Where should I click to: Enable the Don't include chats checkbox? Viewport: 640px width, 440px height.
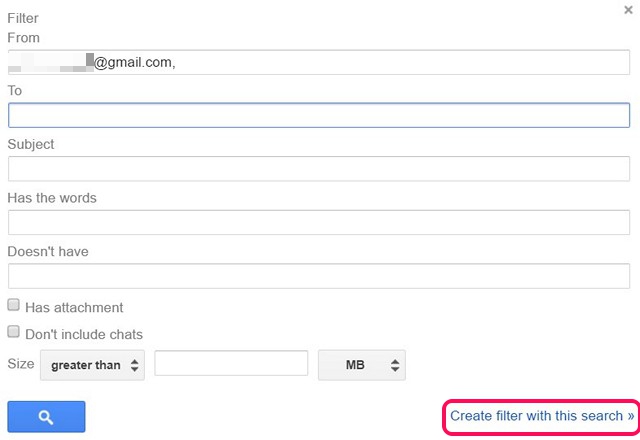coord(13,331)
